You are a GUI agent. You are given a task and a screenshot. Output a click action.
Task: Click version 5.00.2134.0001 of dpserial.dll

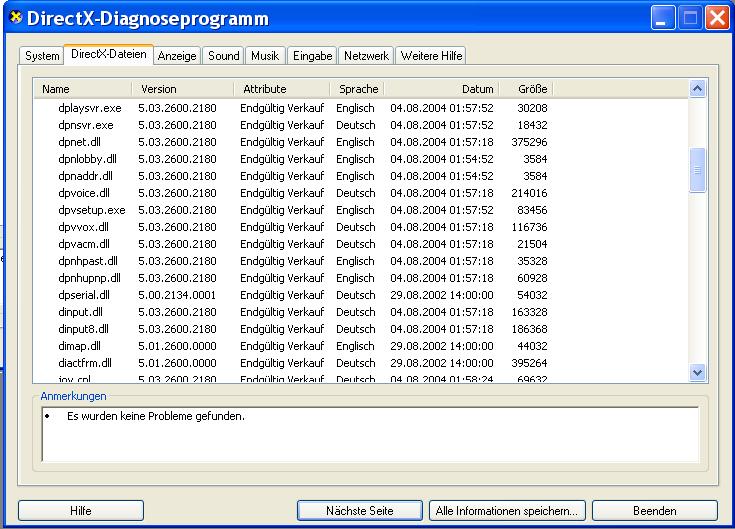[177, 295]
